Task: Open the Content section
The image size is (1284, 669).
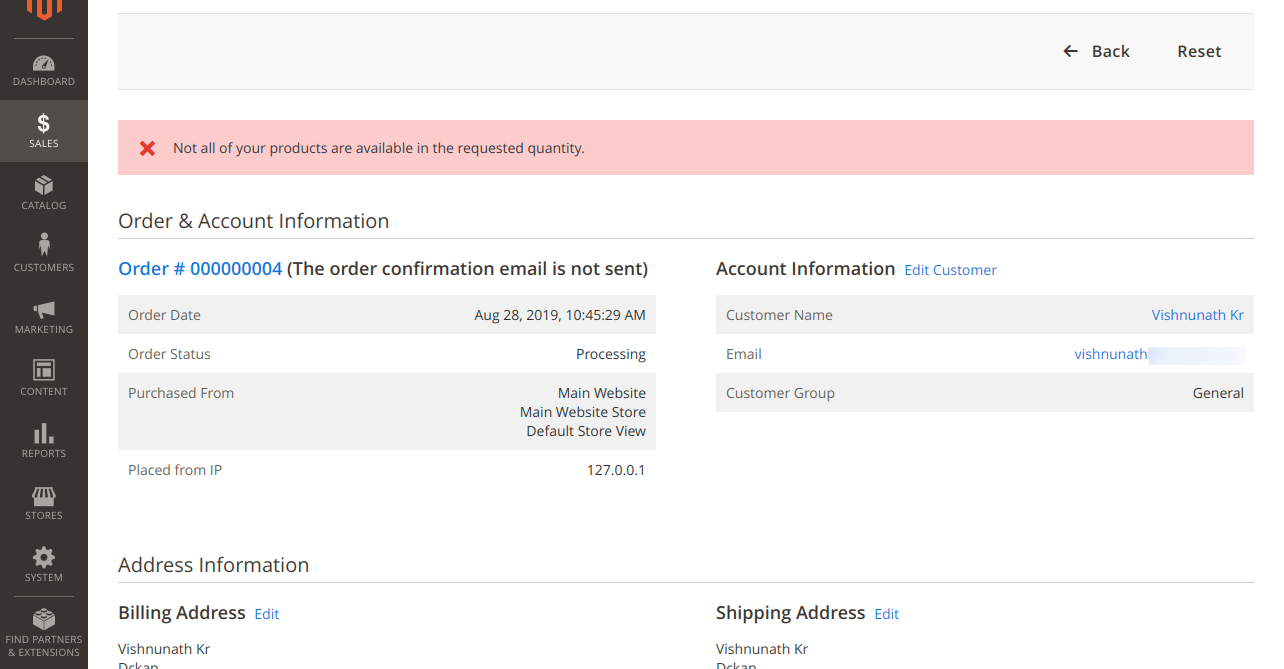Action: (x=43, y=378)
